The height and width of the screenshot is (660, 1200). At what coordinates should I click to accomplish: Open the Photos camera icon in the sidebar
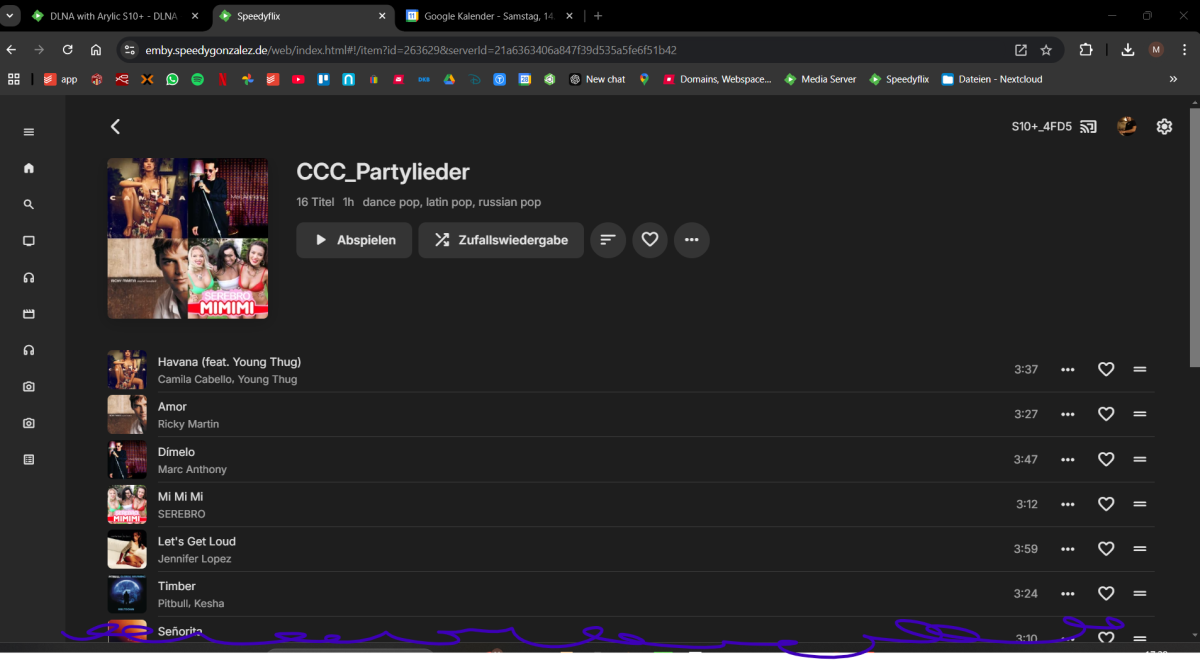[x=28, y=386]
